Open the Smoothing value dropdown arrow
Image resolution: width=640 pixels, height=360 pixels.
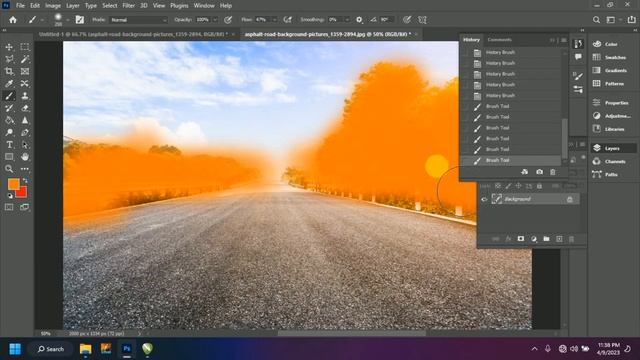tap(347, 20)
